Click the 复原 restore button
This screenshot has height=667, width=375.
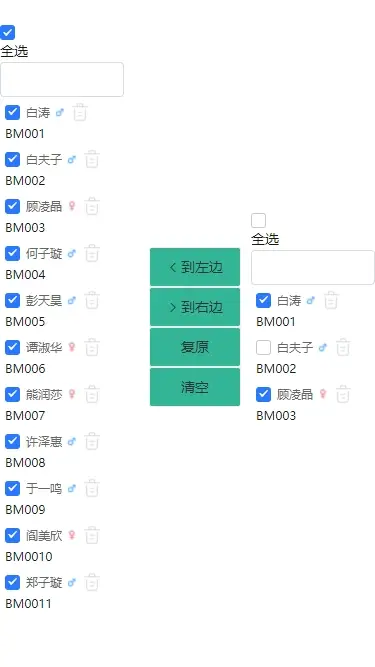pyautogui.click(x=195, y=347)
